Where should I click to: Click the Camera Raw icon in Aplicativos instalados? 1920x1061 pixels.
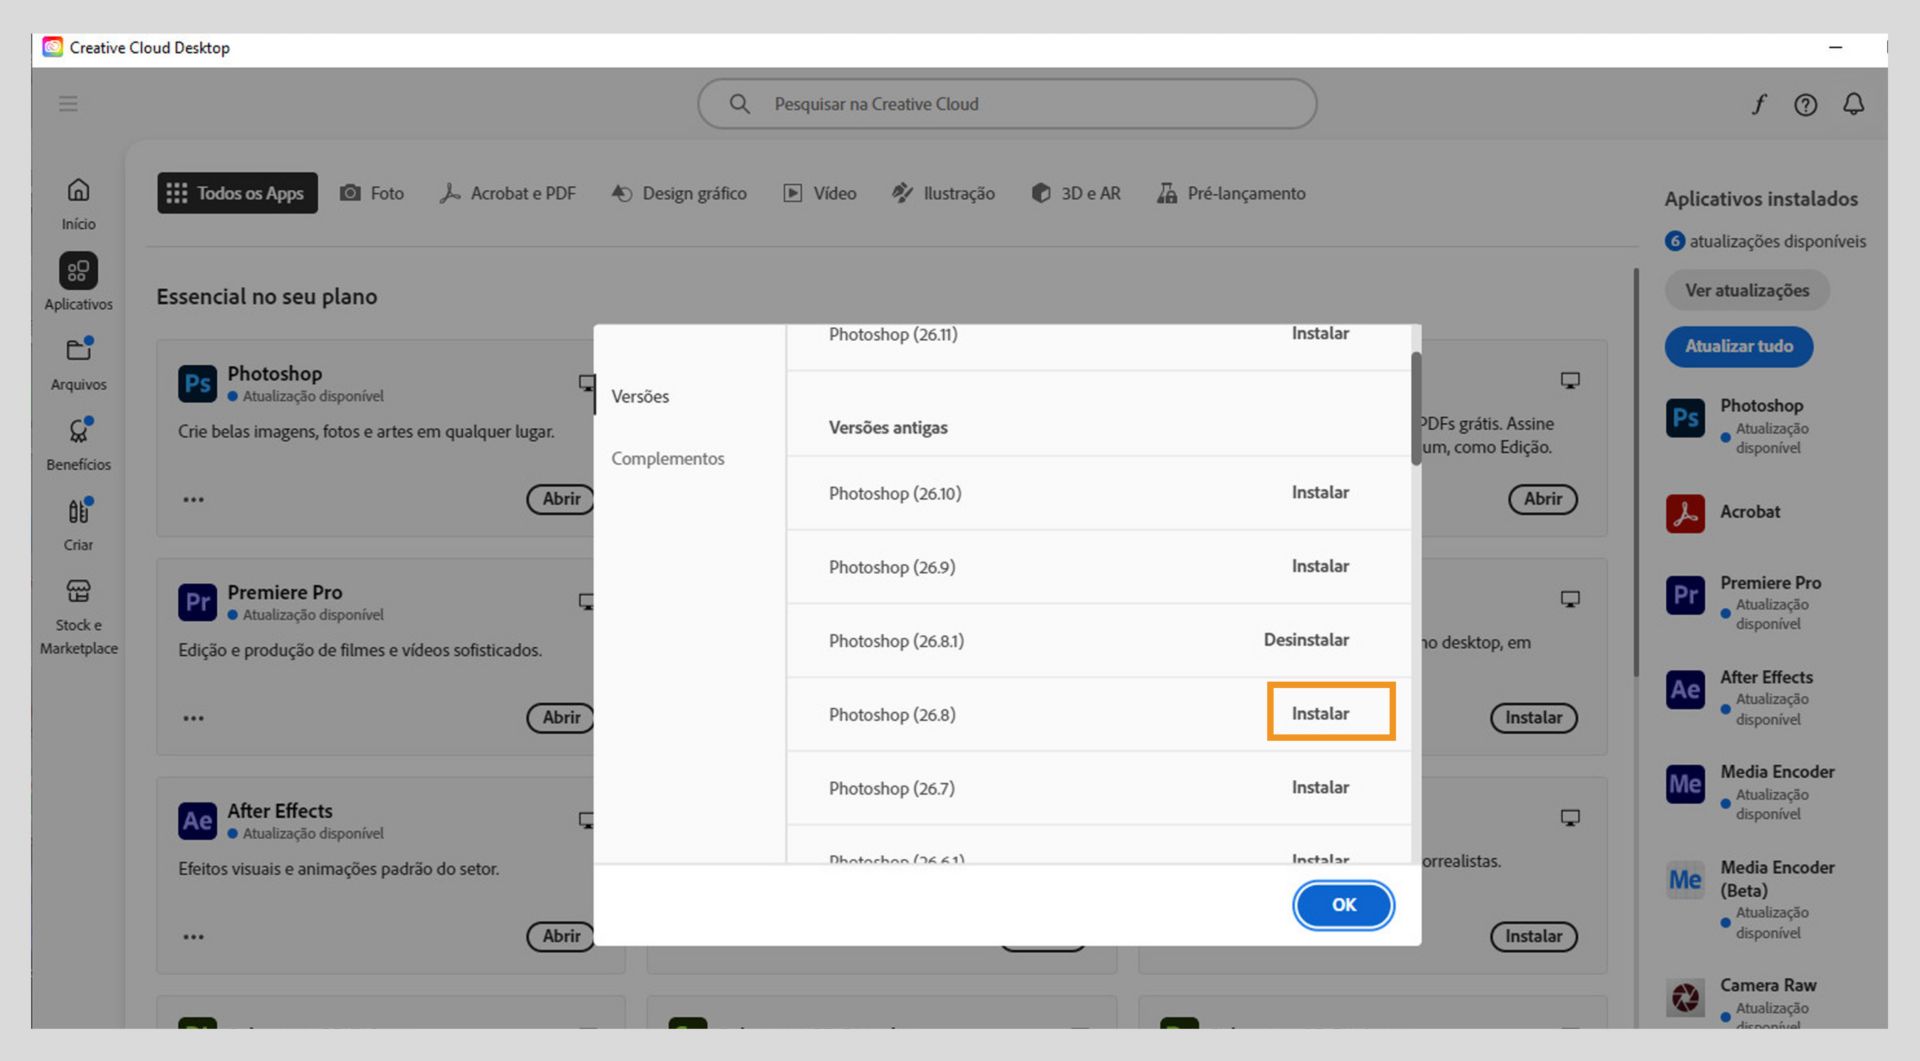tap(1685, 997)
